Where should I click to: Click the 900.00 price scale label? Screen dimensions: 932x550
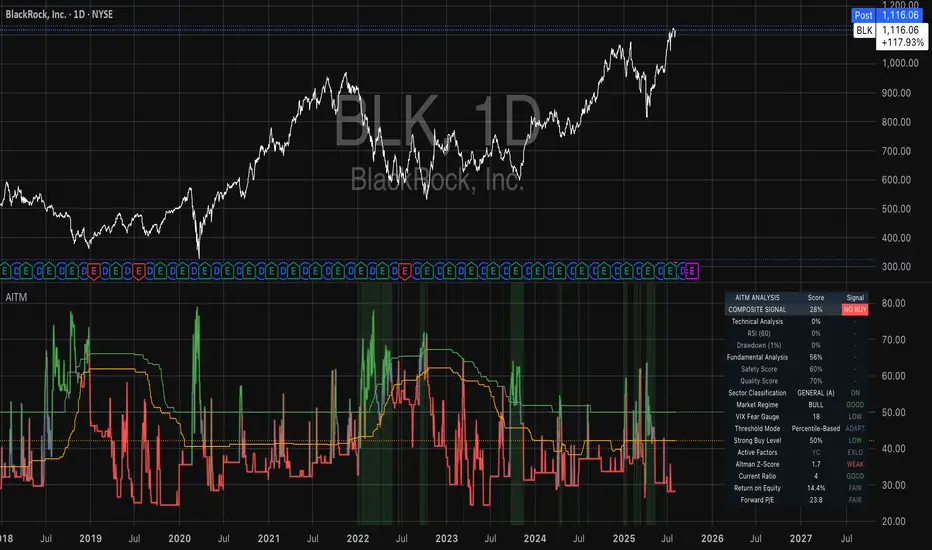896,93
